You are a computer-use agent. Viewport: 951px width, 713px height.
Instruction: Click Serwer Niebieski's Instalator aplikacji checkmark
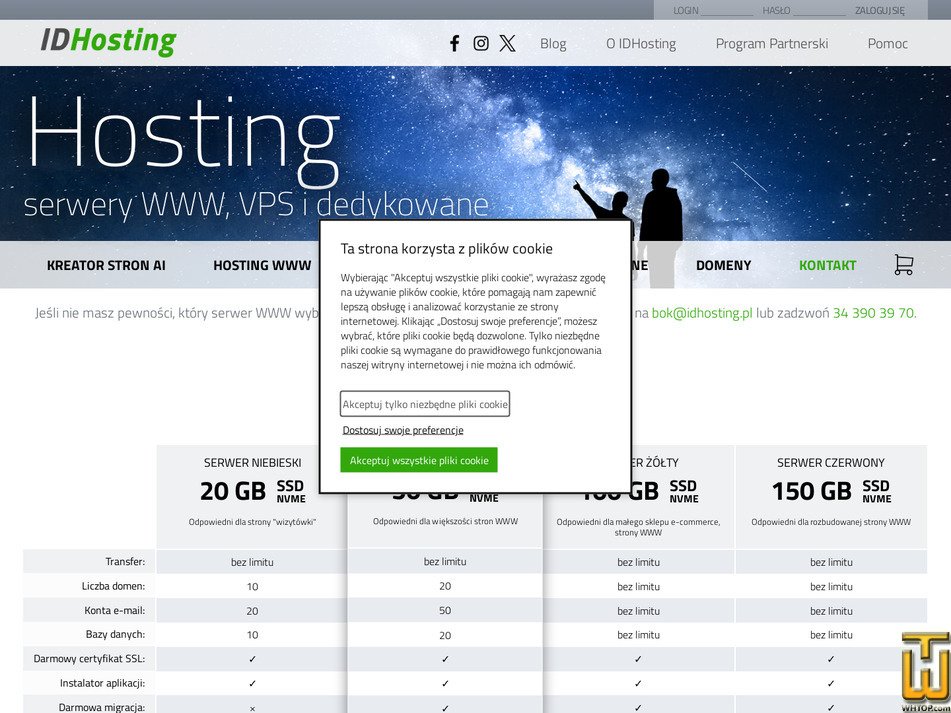(252, 683)
